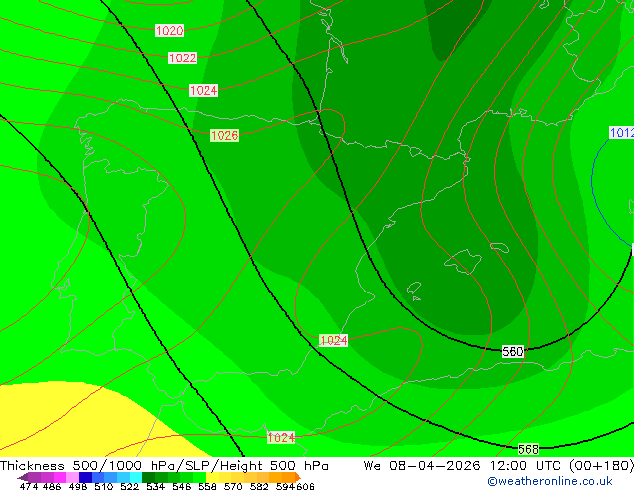Click the legend value 474

[29, 486]
